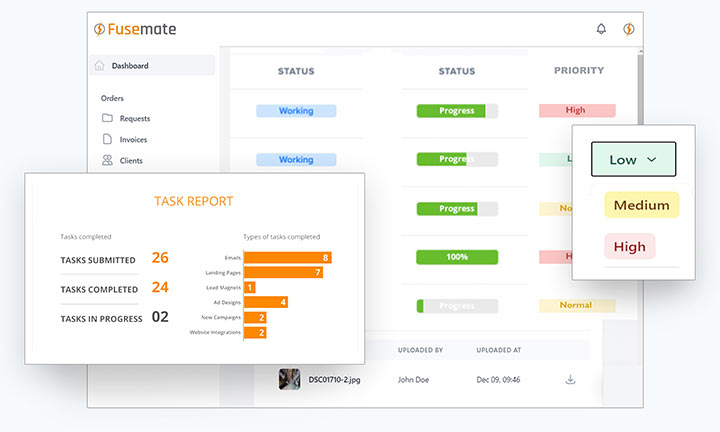Click the DSC01710-2.jpg image thumbnail
720x432 pixels.
(x=289, y=379)
